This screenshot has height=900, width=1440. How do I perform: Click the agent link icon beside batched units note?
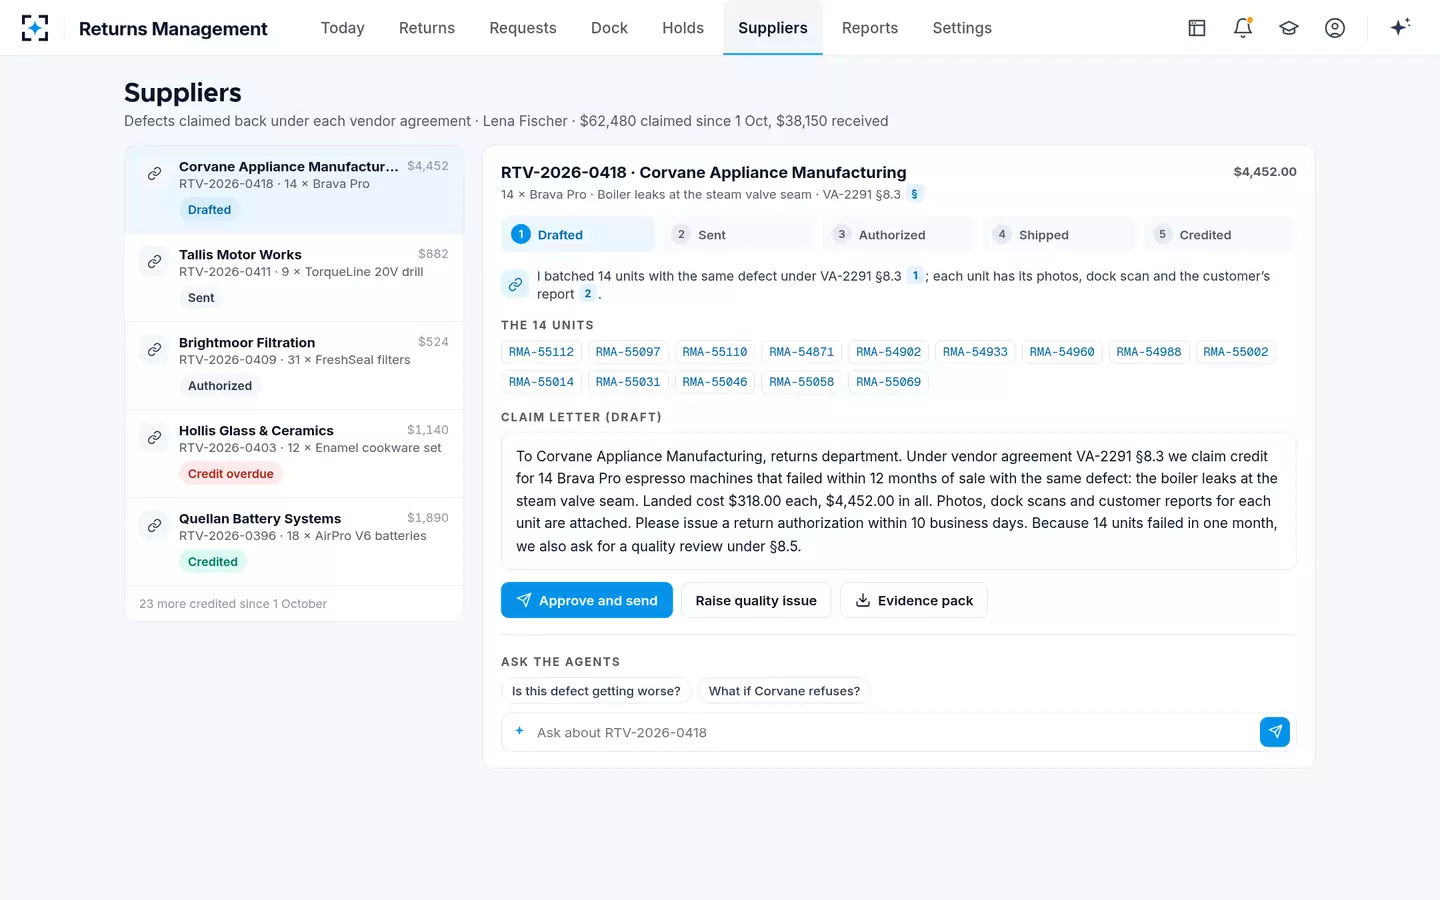[515, 284]
